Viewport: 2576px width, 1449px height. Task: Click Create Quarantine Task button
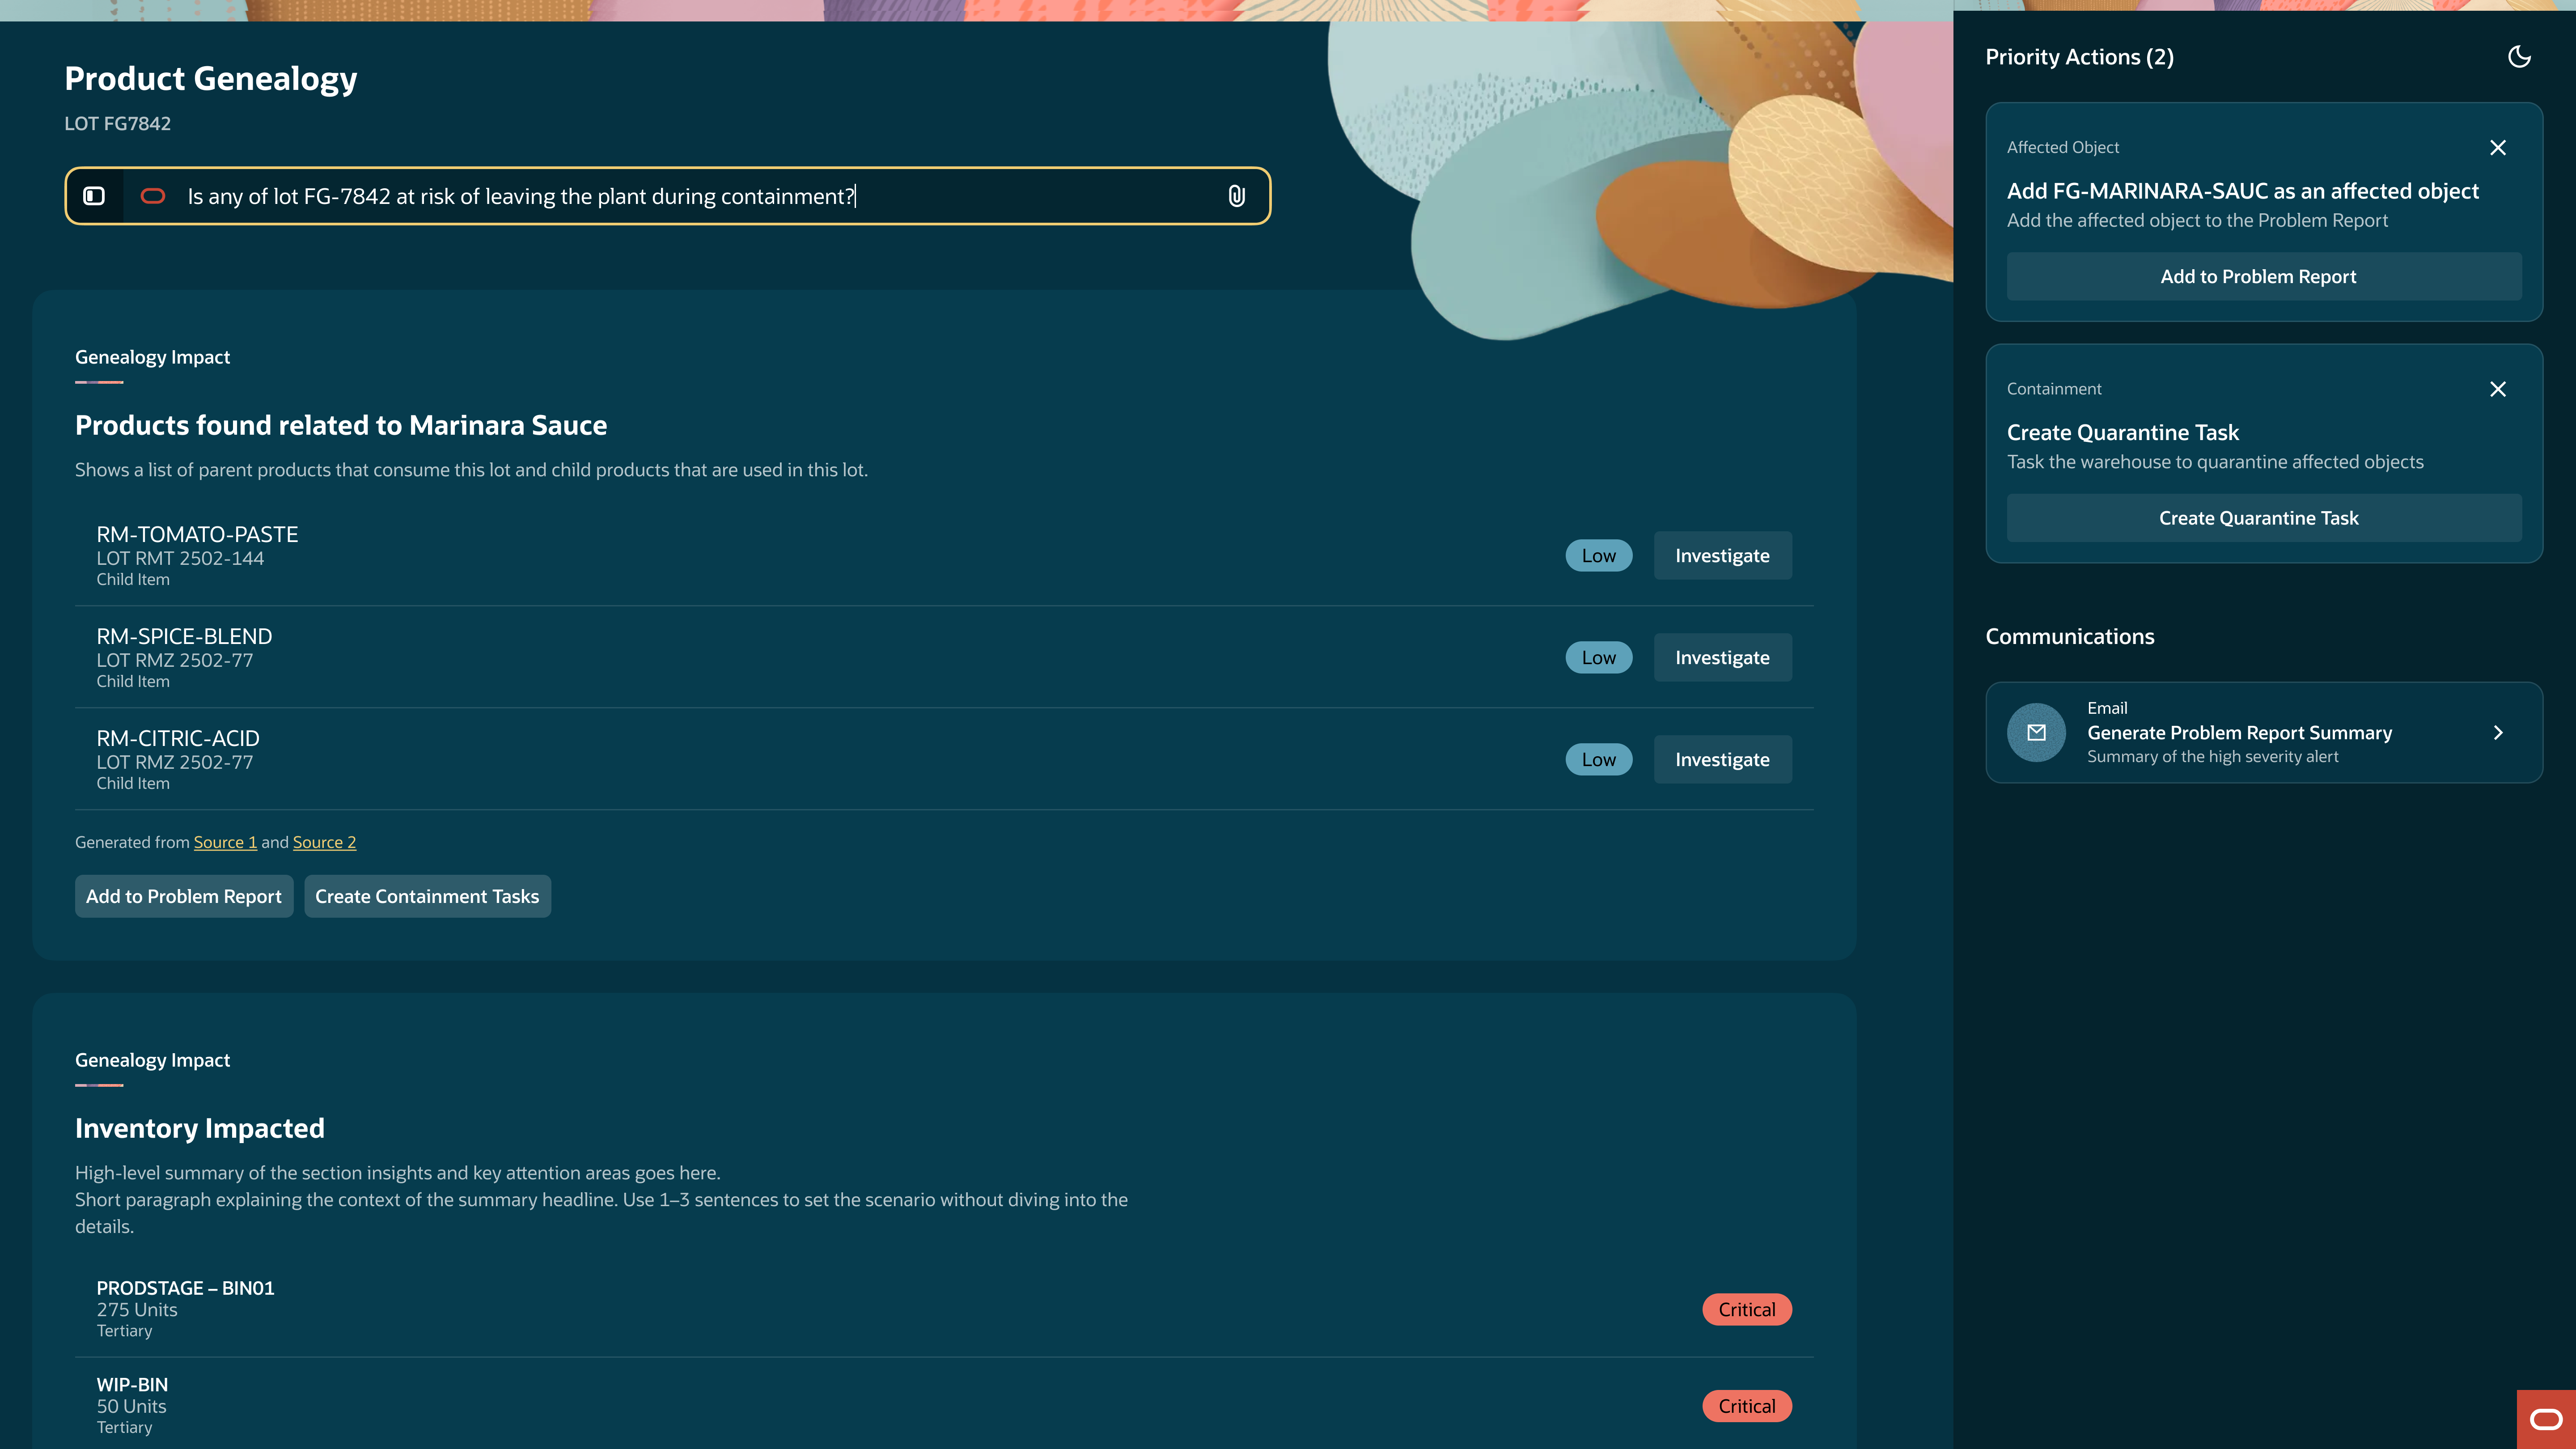pos(2264,518)
